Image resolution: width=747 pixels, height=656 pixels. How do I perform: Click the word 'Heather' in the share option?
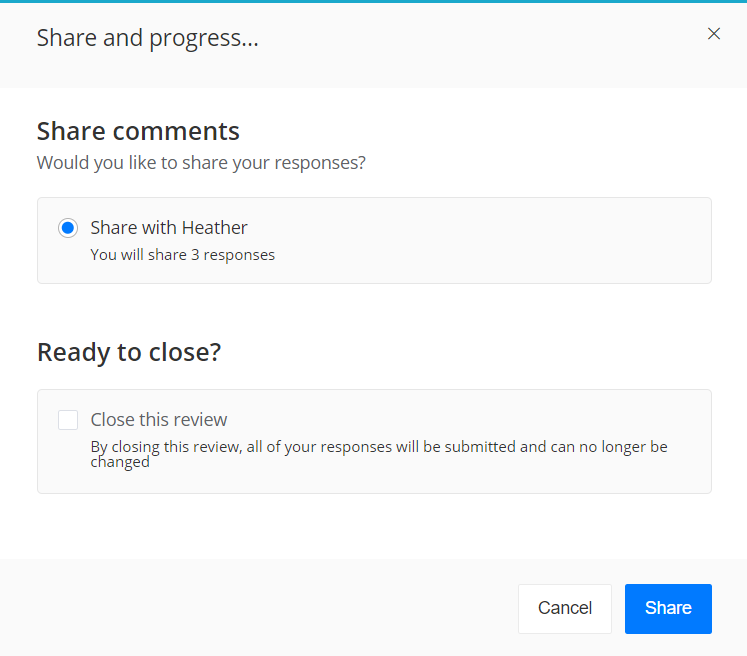point(214,228)
